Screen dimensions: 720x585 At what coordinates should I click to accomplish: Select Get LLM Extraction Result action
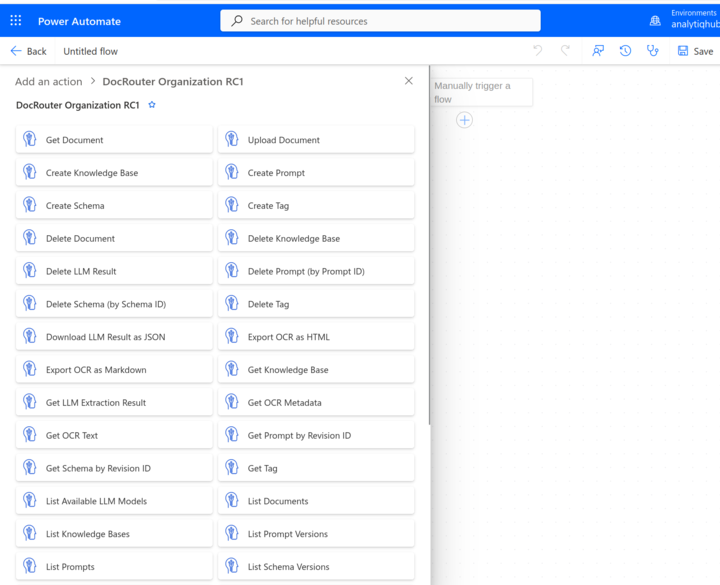coord(114,402)
